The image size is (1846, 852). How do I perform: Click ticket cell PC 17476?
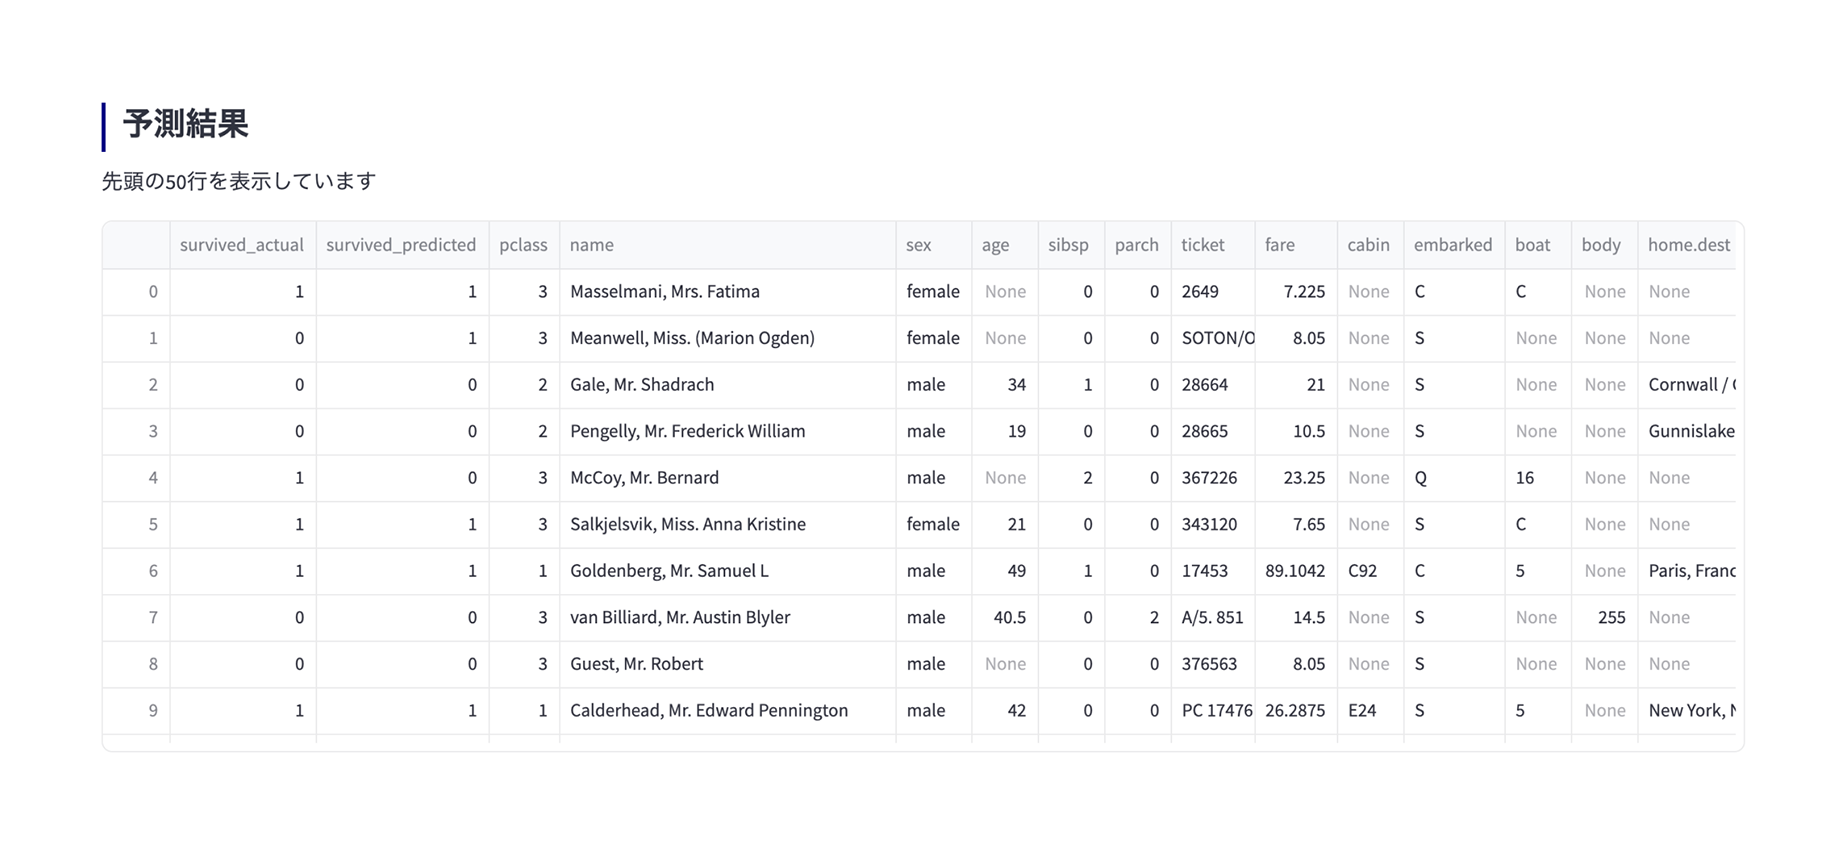coord(1212,711)
